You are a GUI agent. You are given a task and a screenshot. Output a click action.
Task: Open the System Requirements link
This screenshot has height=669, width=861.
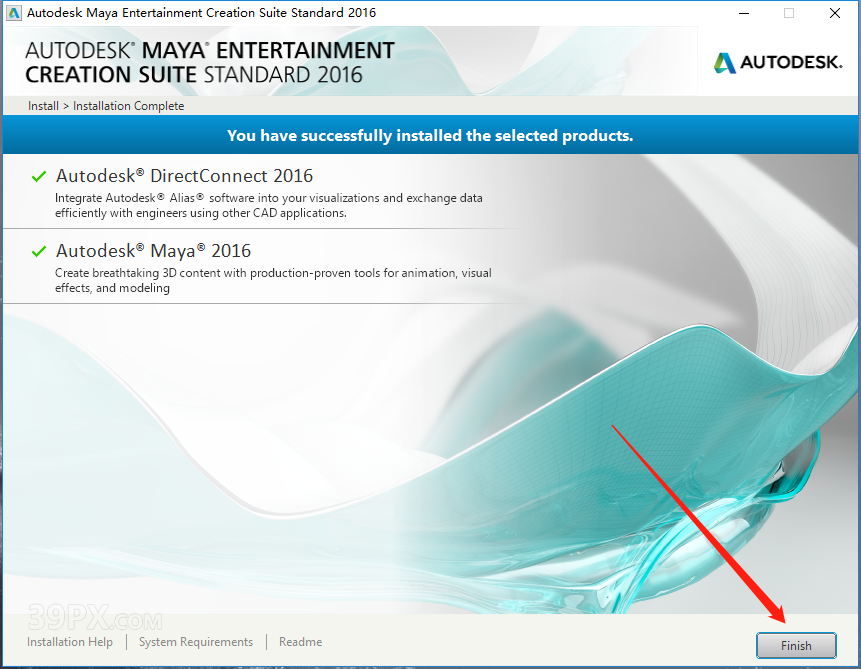(195, 642)
